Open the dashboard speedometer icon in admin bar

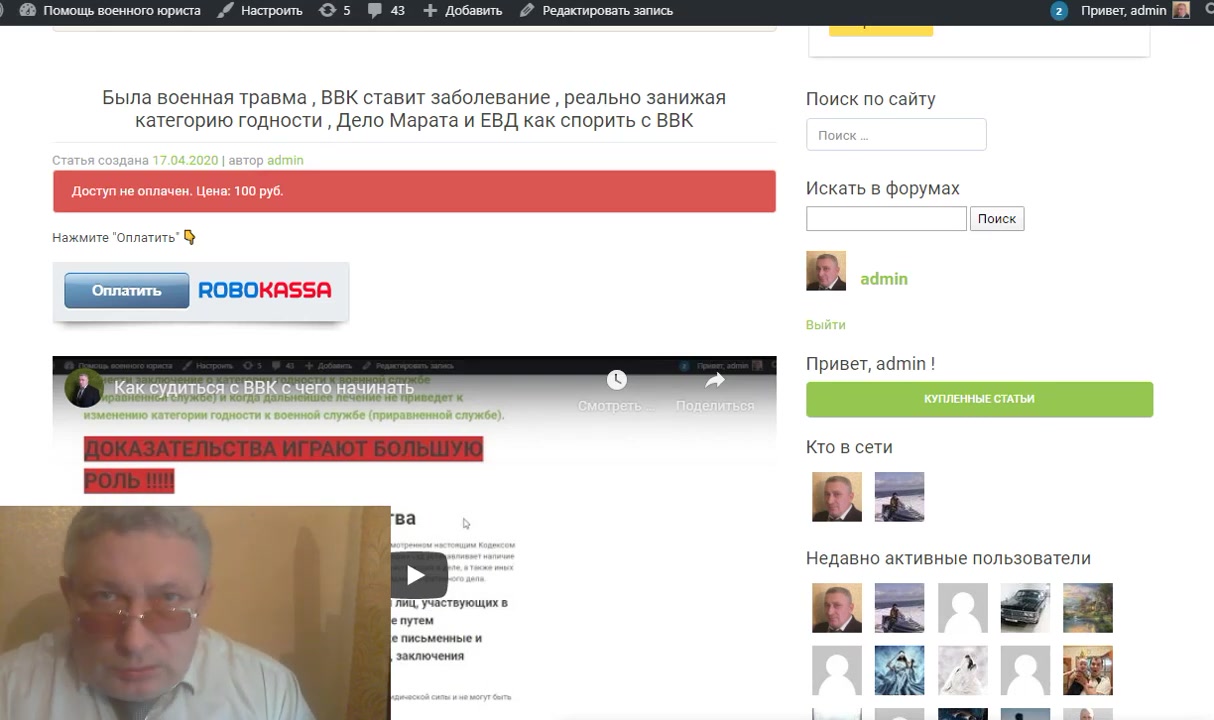tap(28, 11)
